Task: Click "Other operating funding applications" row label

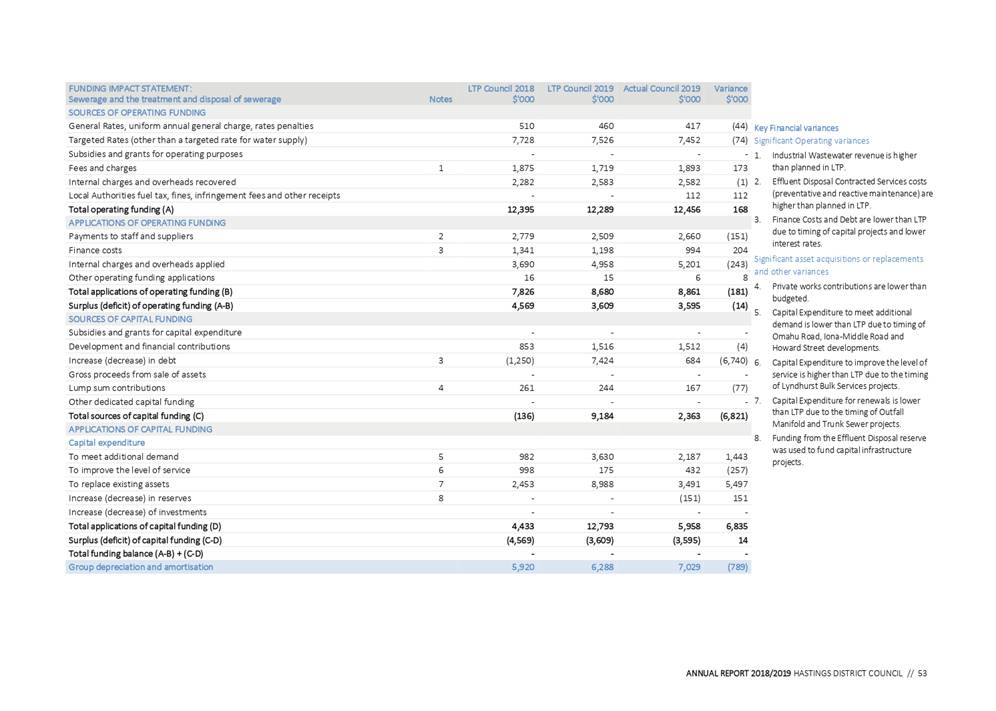Action: click(x=142, y=278)
